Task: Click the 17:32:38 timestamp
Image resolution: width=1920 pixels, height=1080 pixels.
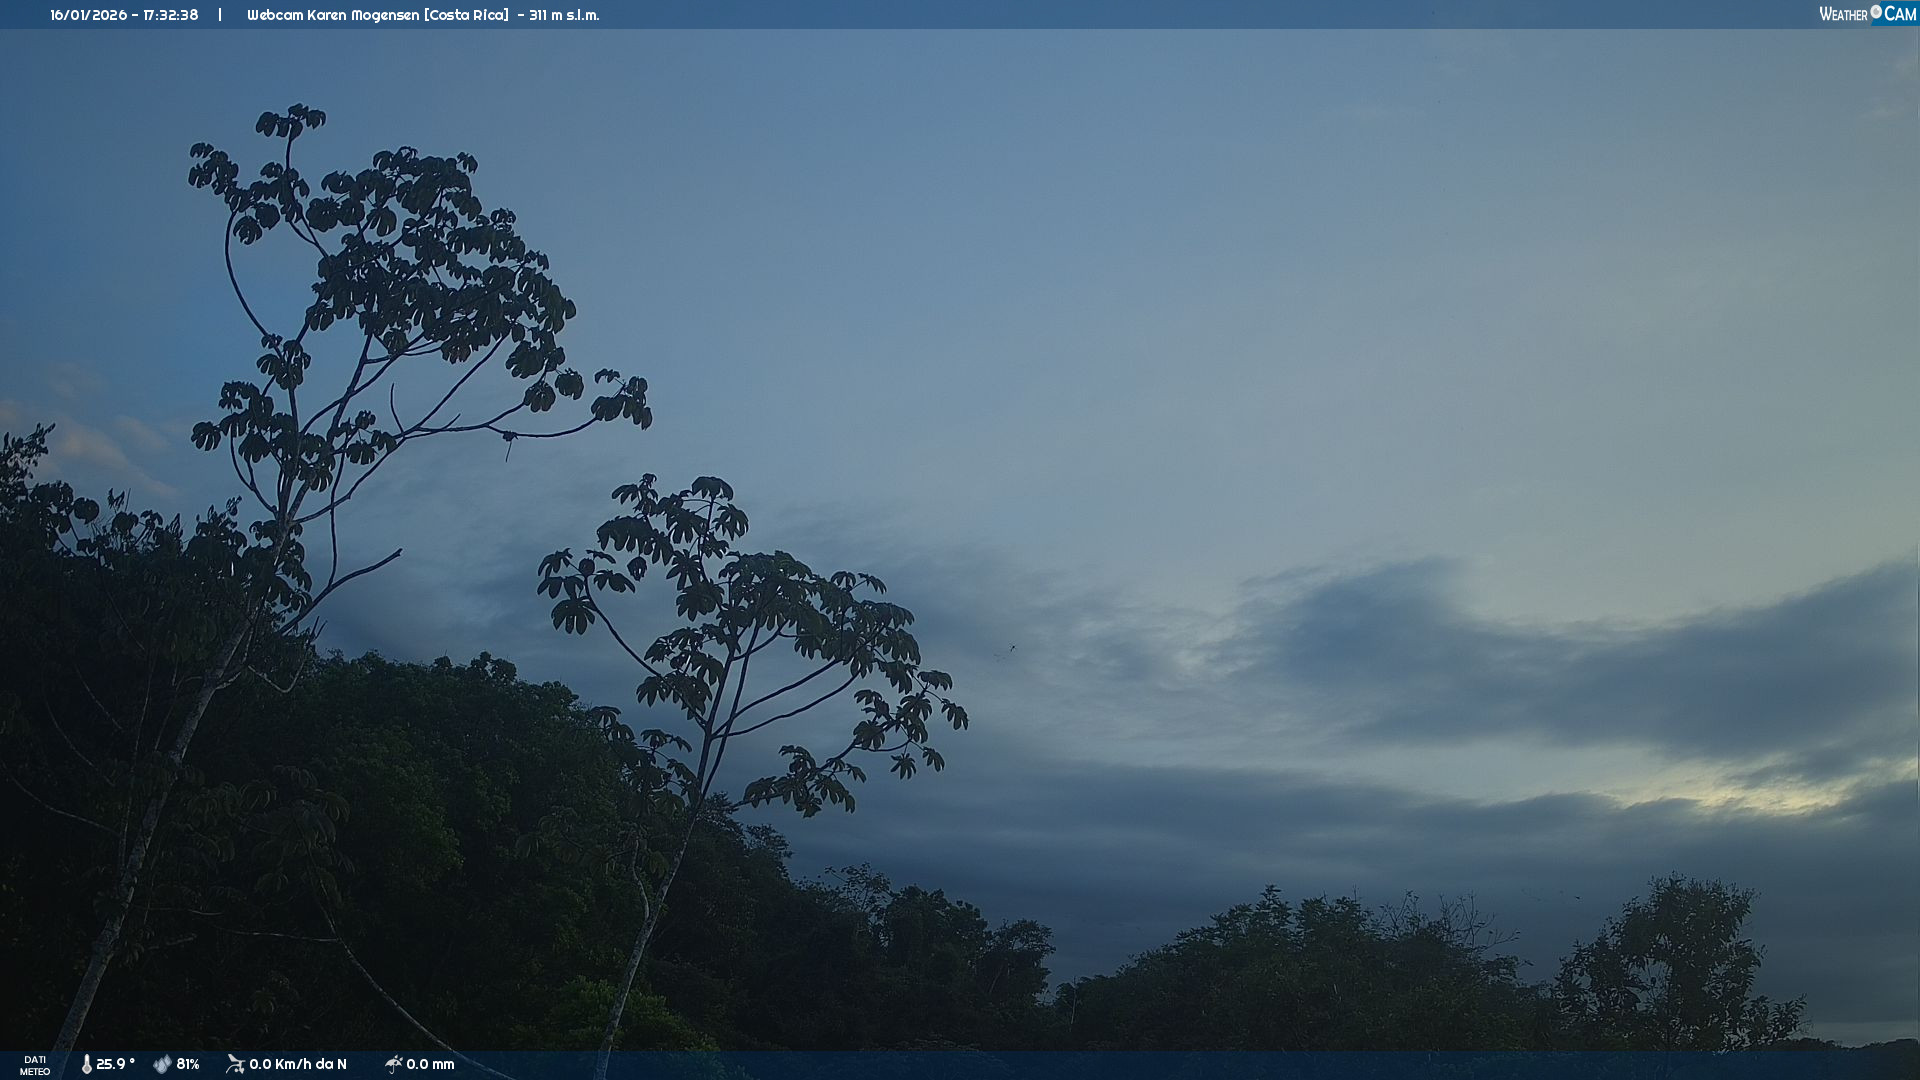Action: point(170,15)
